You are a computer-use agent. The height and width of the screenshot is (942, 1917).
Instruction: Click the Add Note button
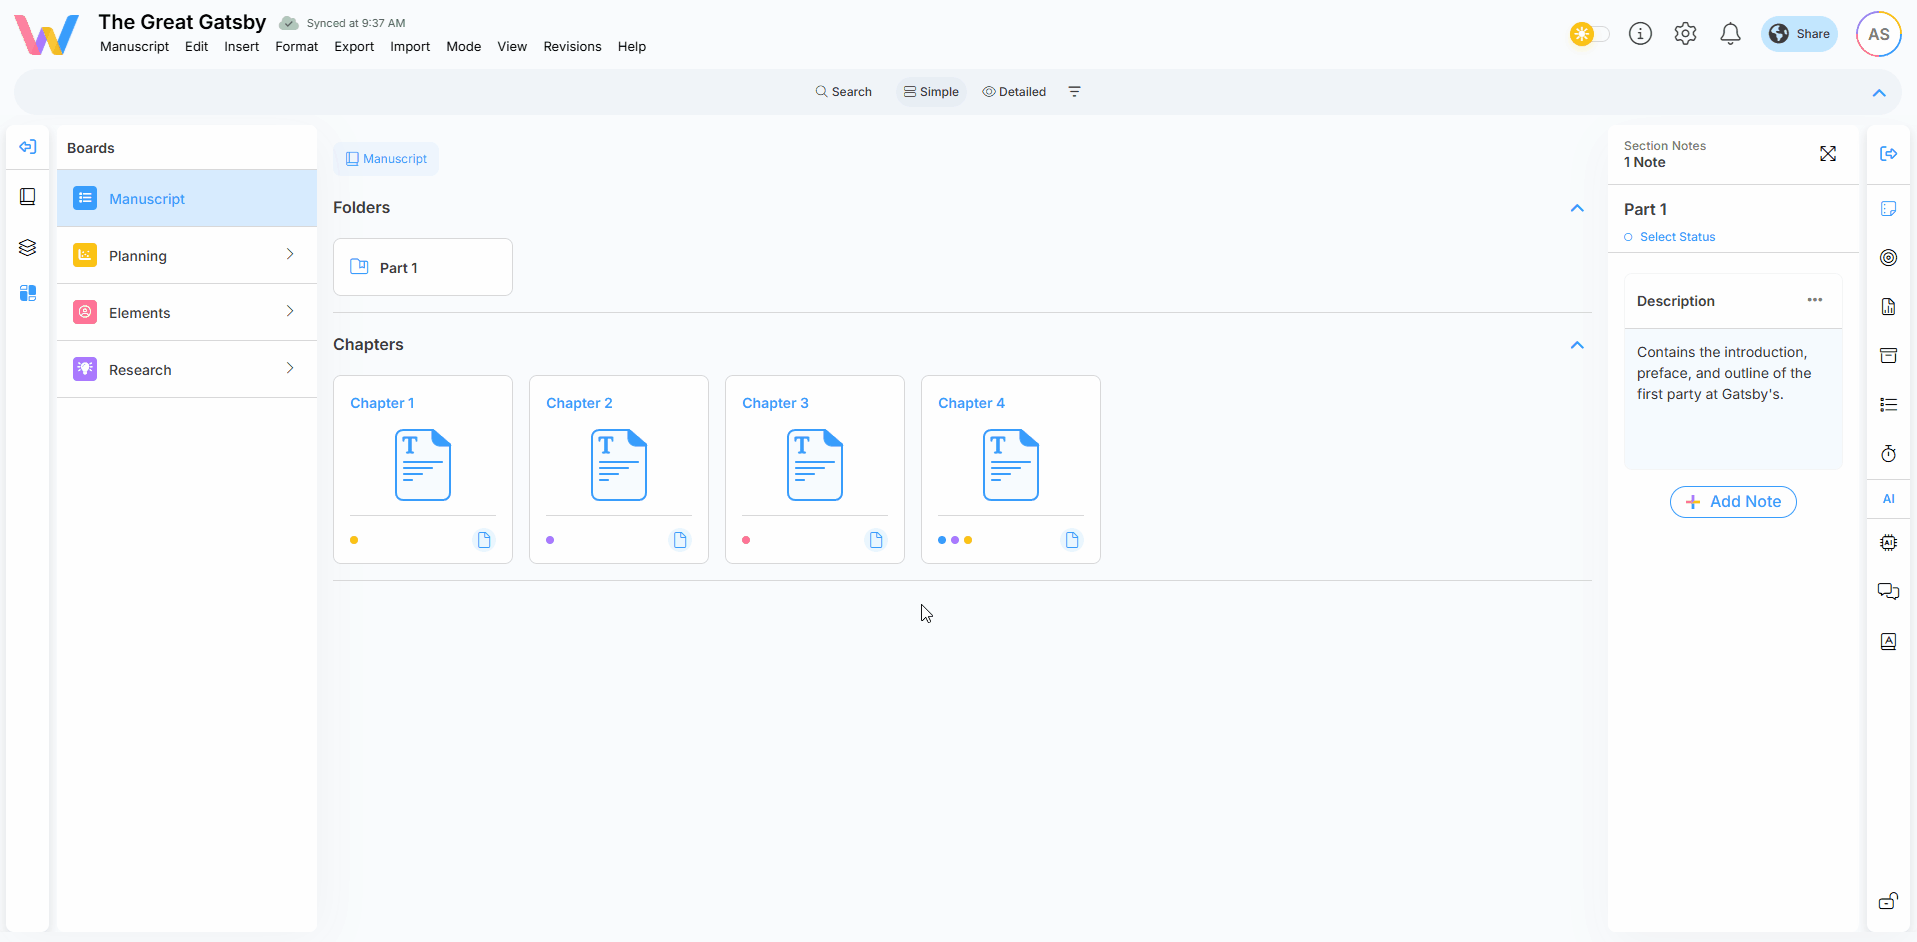coord(1733,502)
